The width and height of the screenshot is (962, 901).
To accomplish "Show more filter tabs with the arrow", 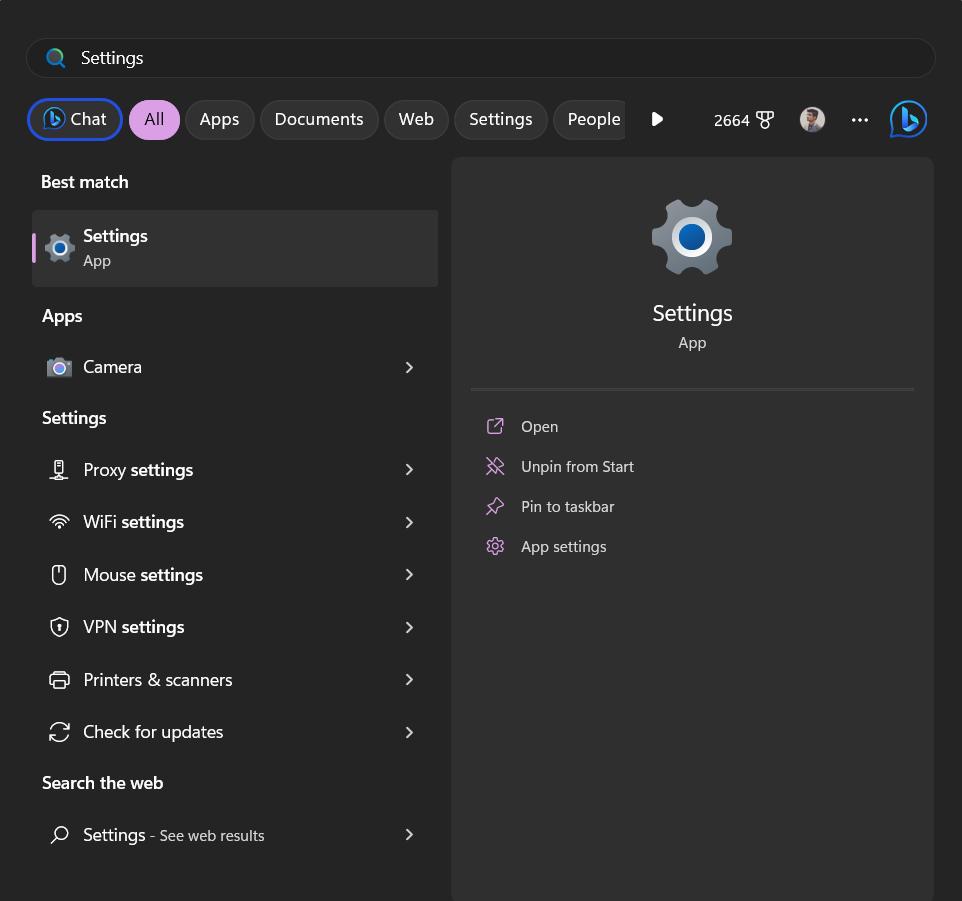I will 656,119.
